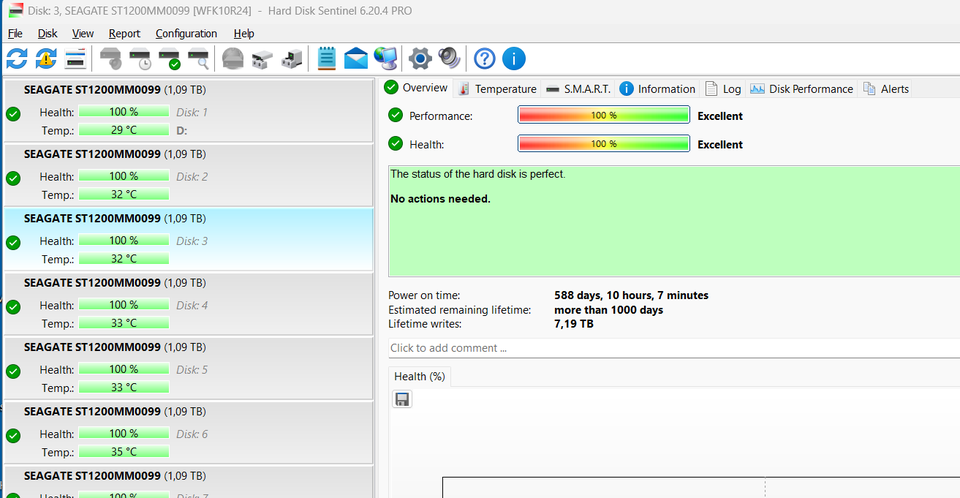This screenshot has width=960, height=498.
Task: Switch to the Disk Performance tab
Action: click(801, 89)
